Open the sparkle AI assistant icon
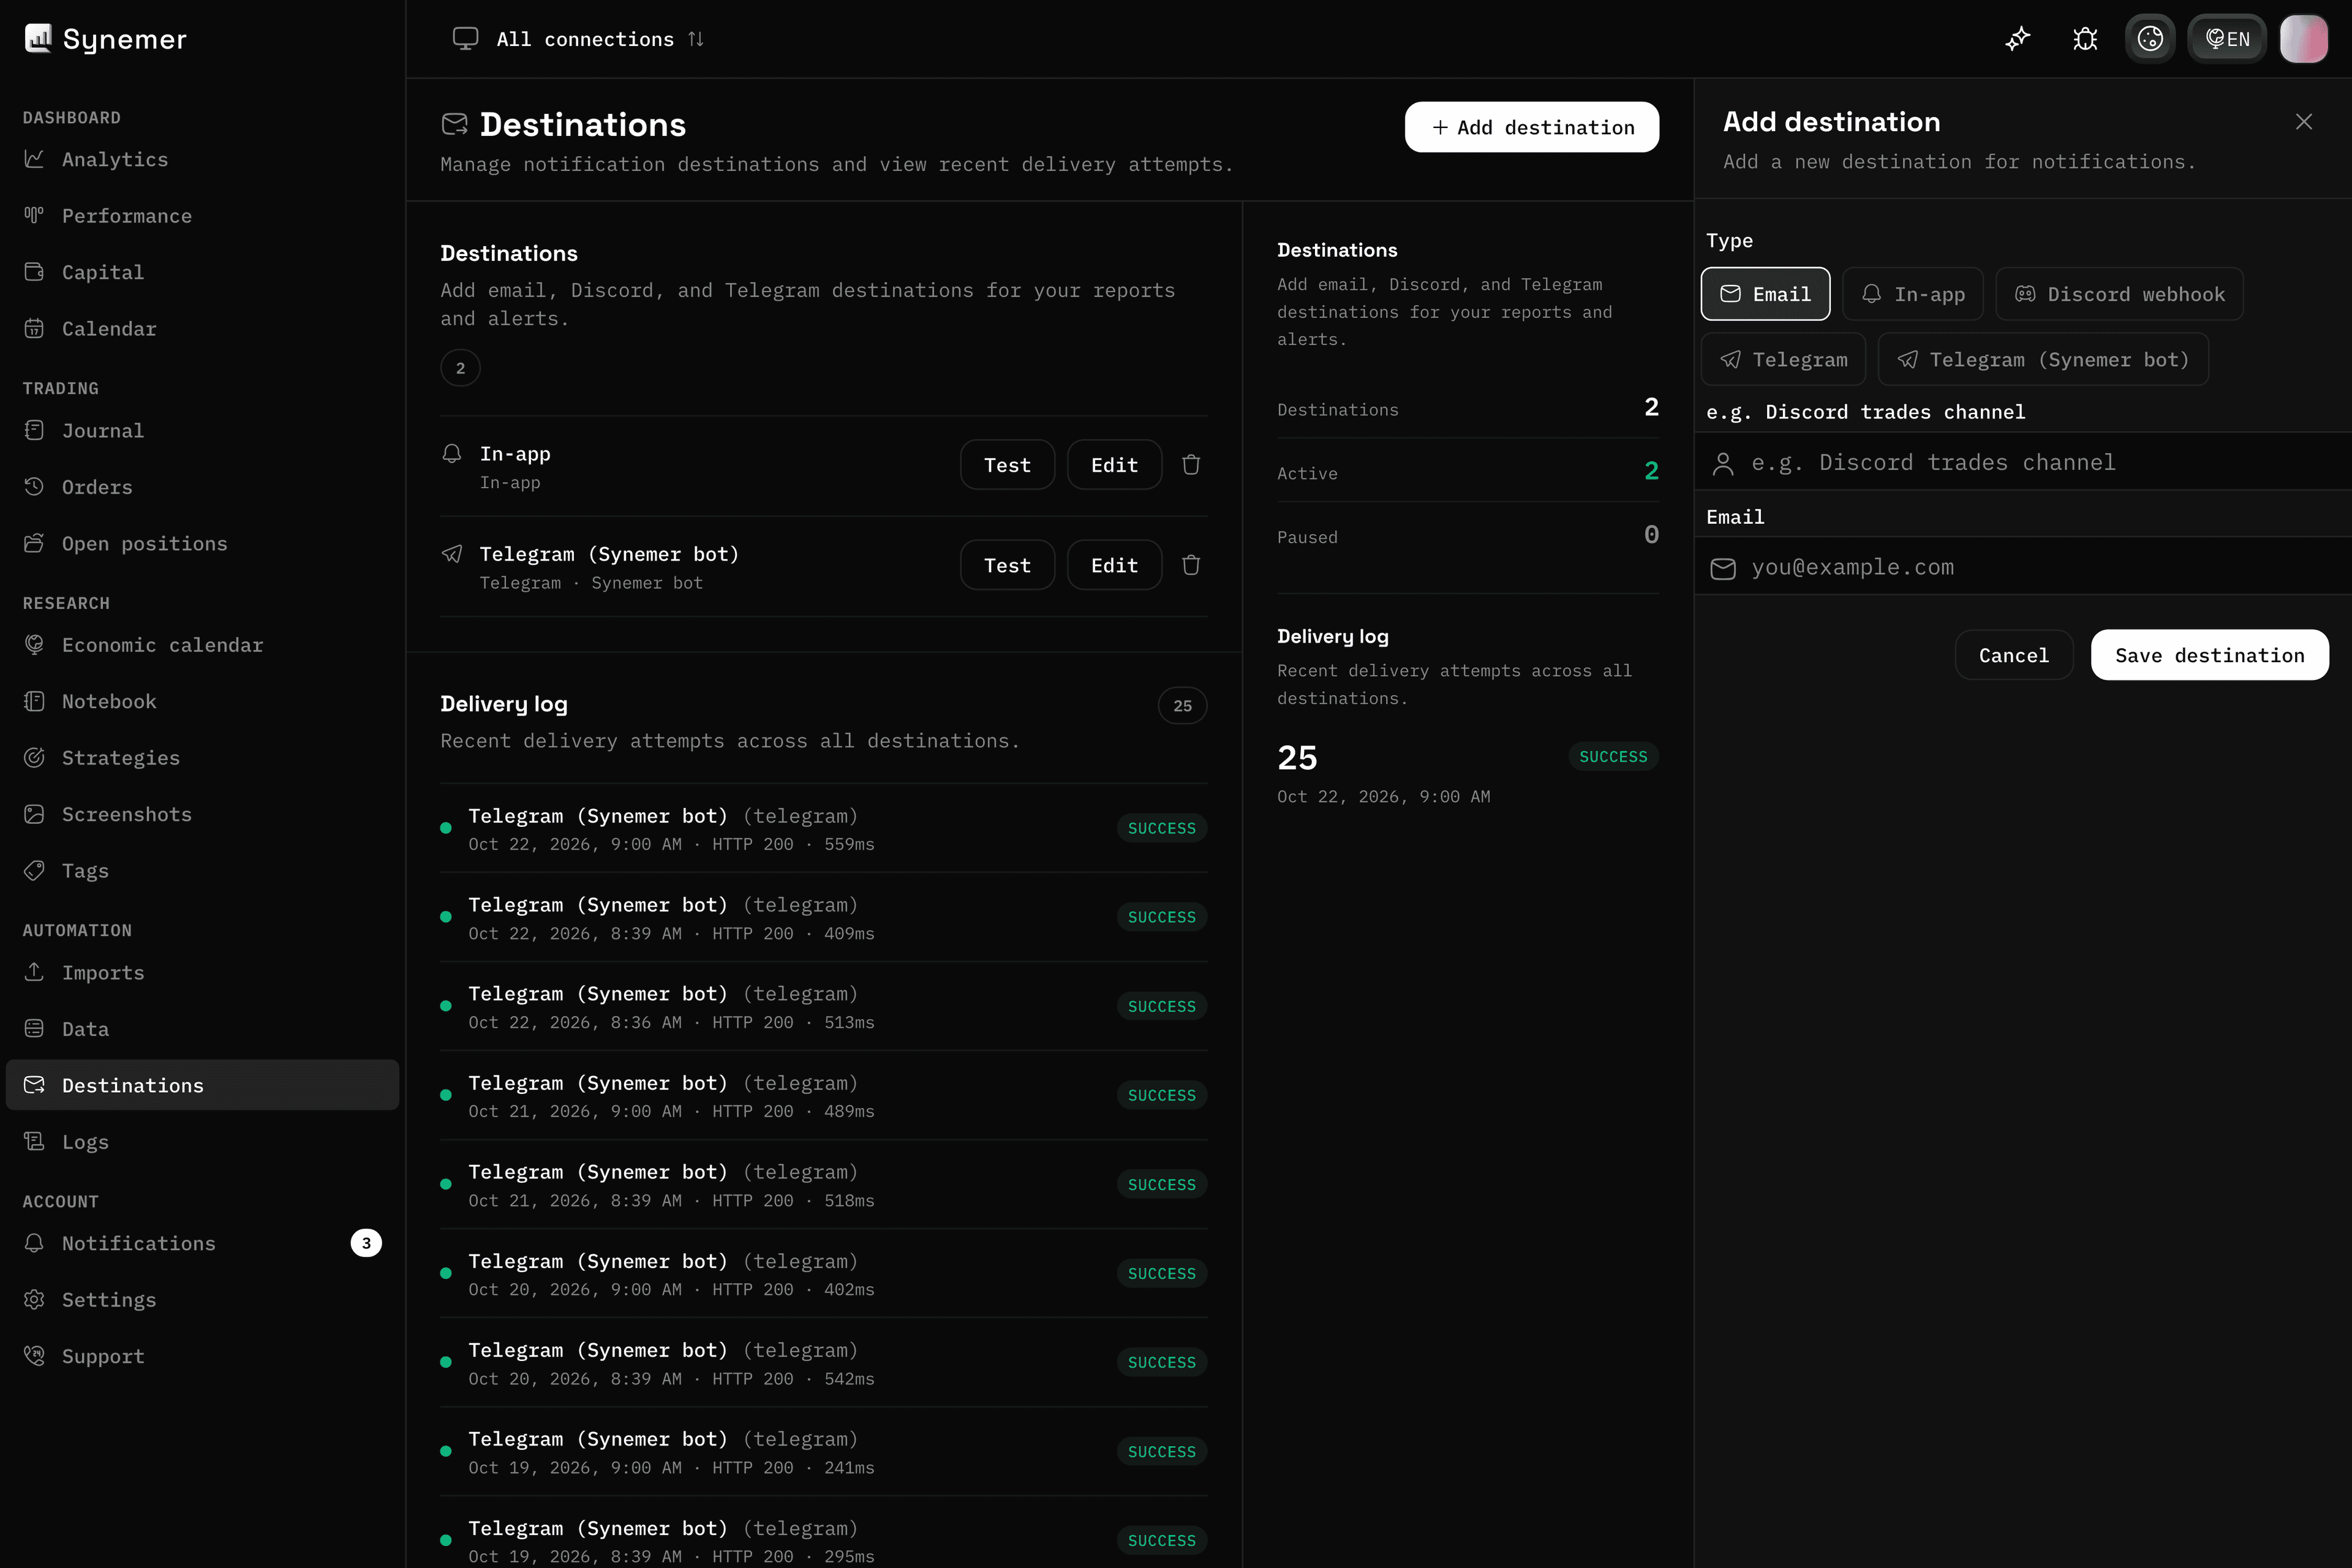The height and width of the screenshot is (1568, 2352). coord(2018,39)
